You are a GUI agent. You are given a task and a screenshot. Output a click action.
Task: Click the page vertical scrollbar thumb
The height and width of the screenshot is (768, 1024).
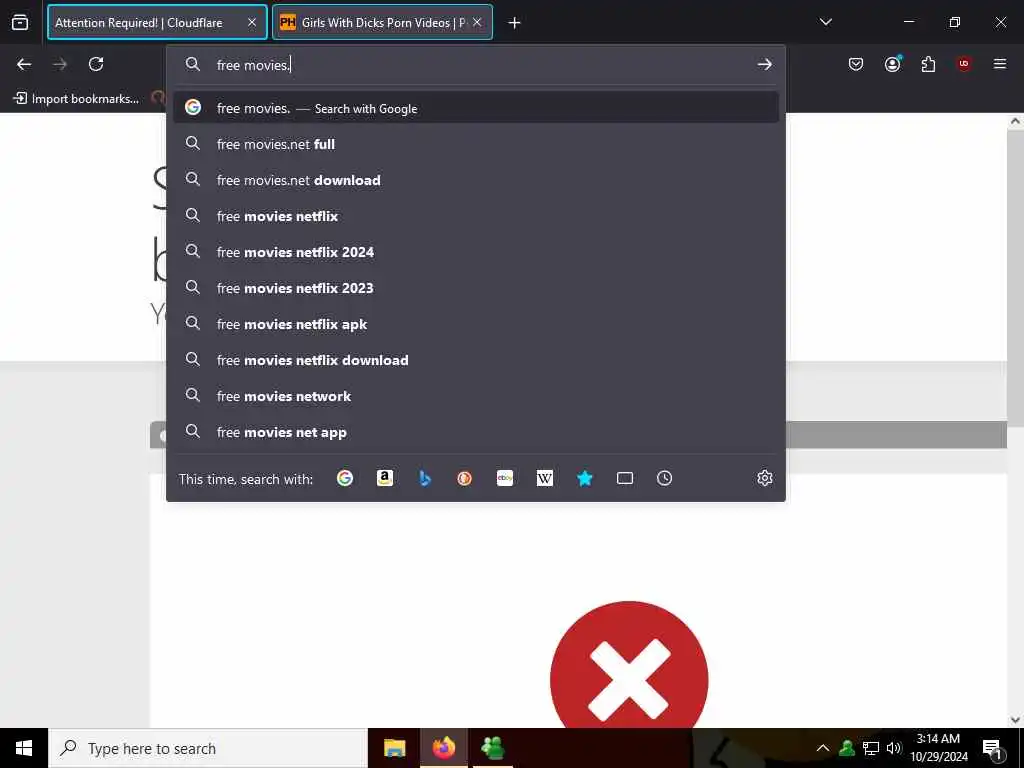1015,279
